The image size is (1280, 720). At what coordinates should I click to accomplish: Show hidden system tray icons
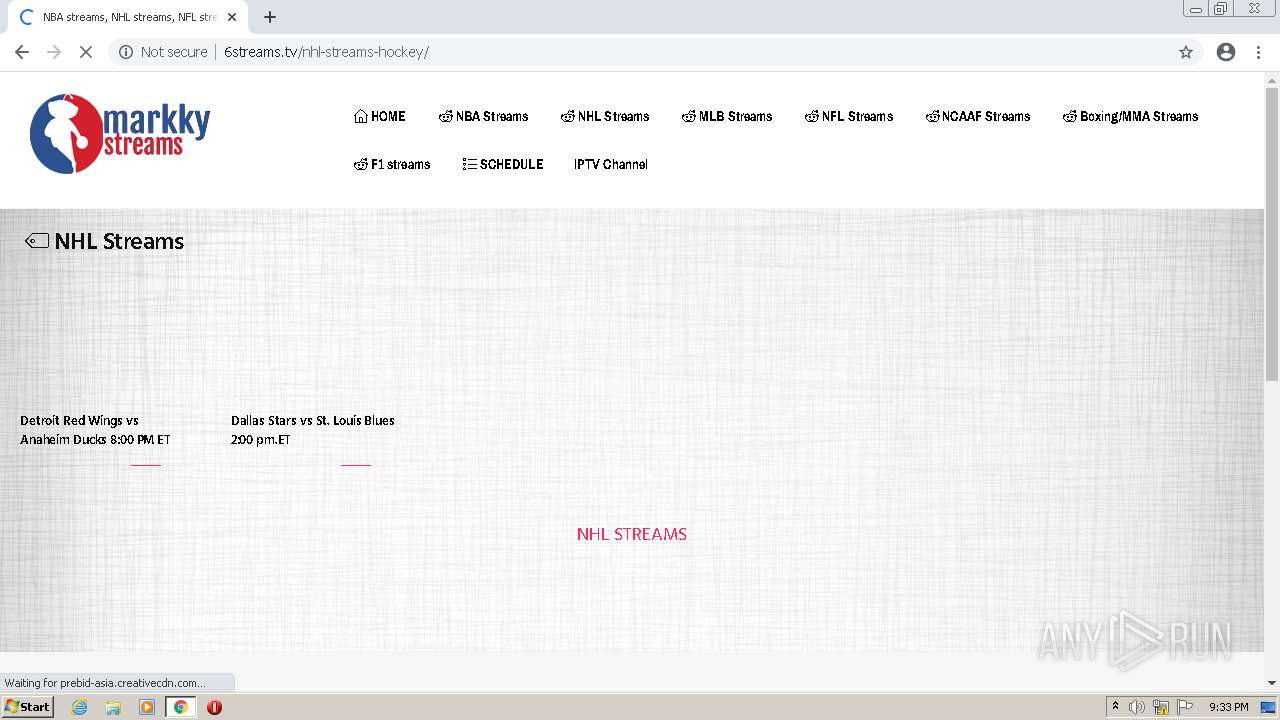click(1115, 707)
